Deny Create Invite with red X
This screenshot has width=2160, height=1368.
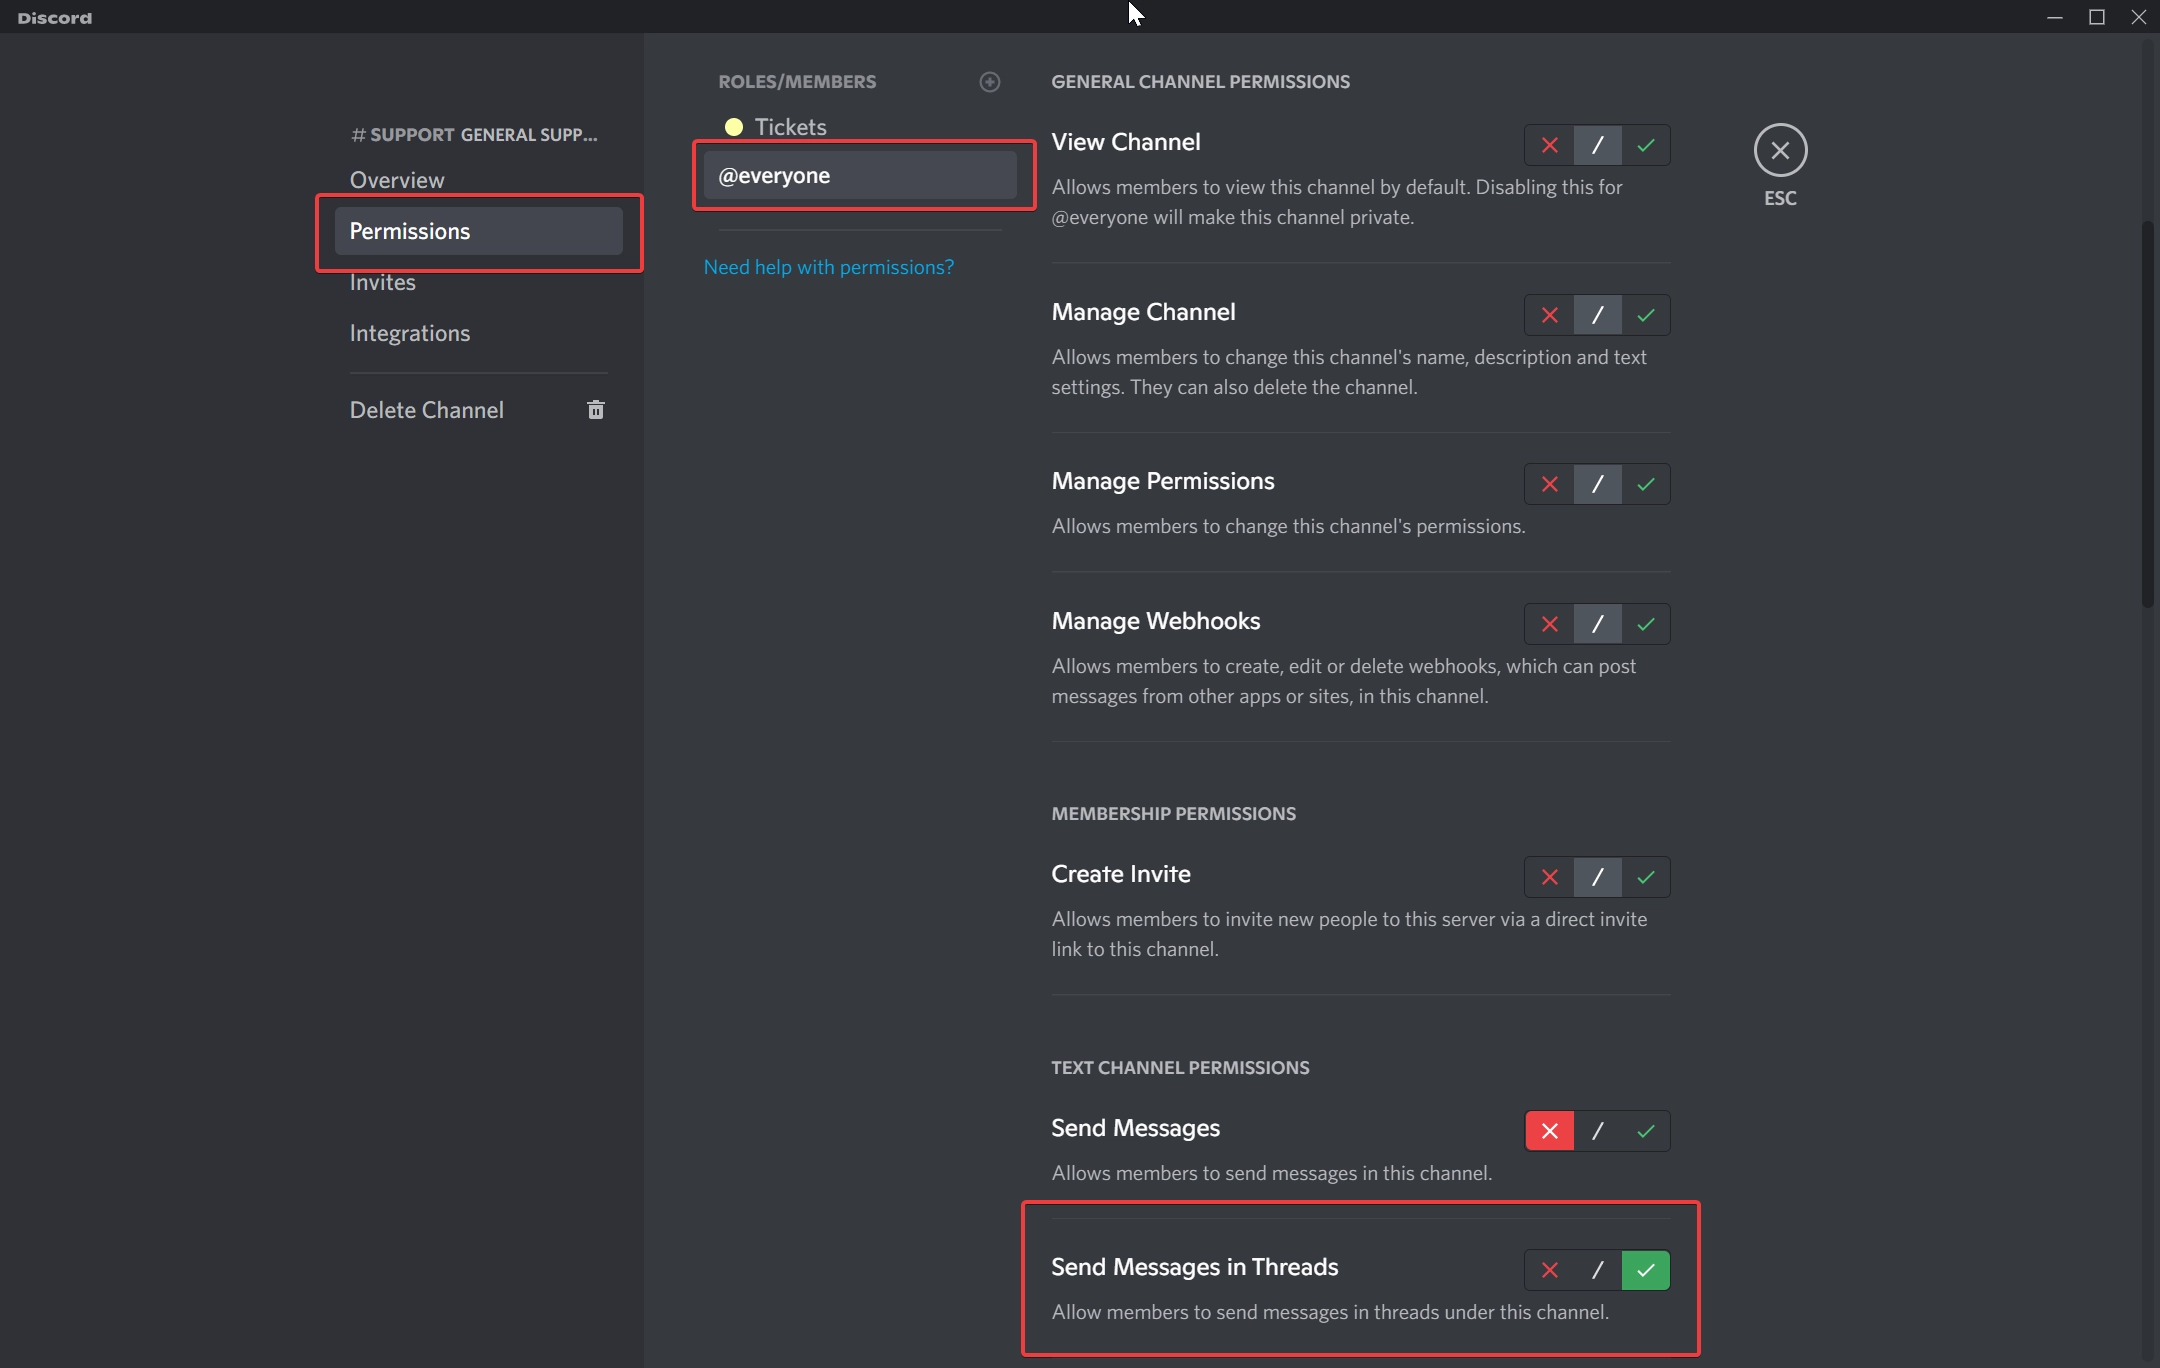[1549, 877]
